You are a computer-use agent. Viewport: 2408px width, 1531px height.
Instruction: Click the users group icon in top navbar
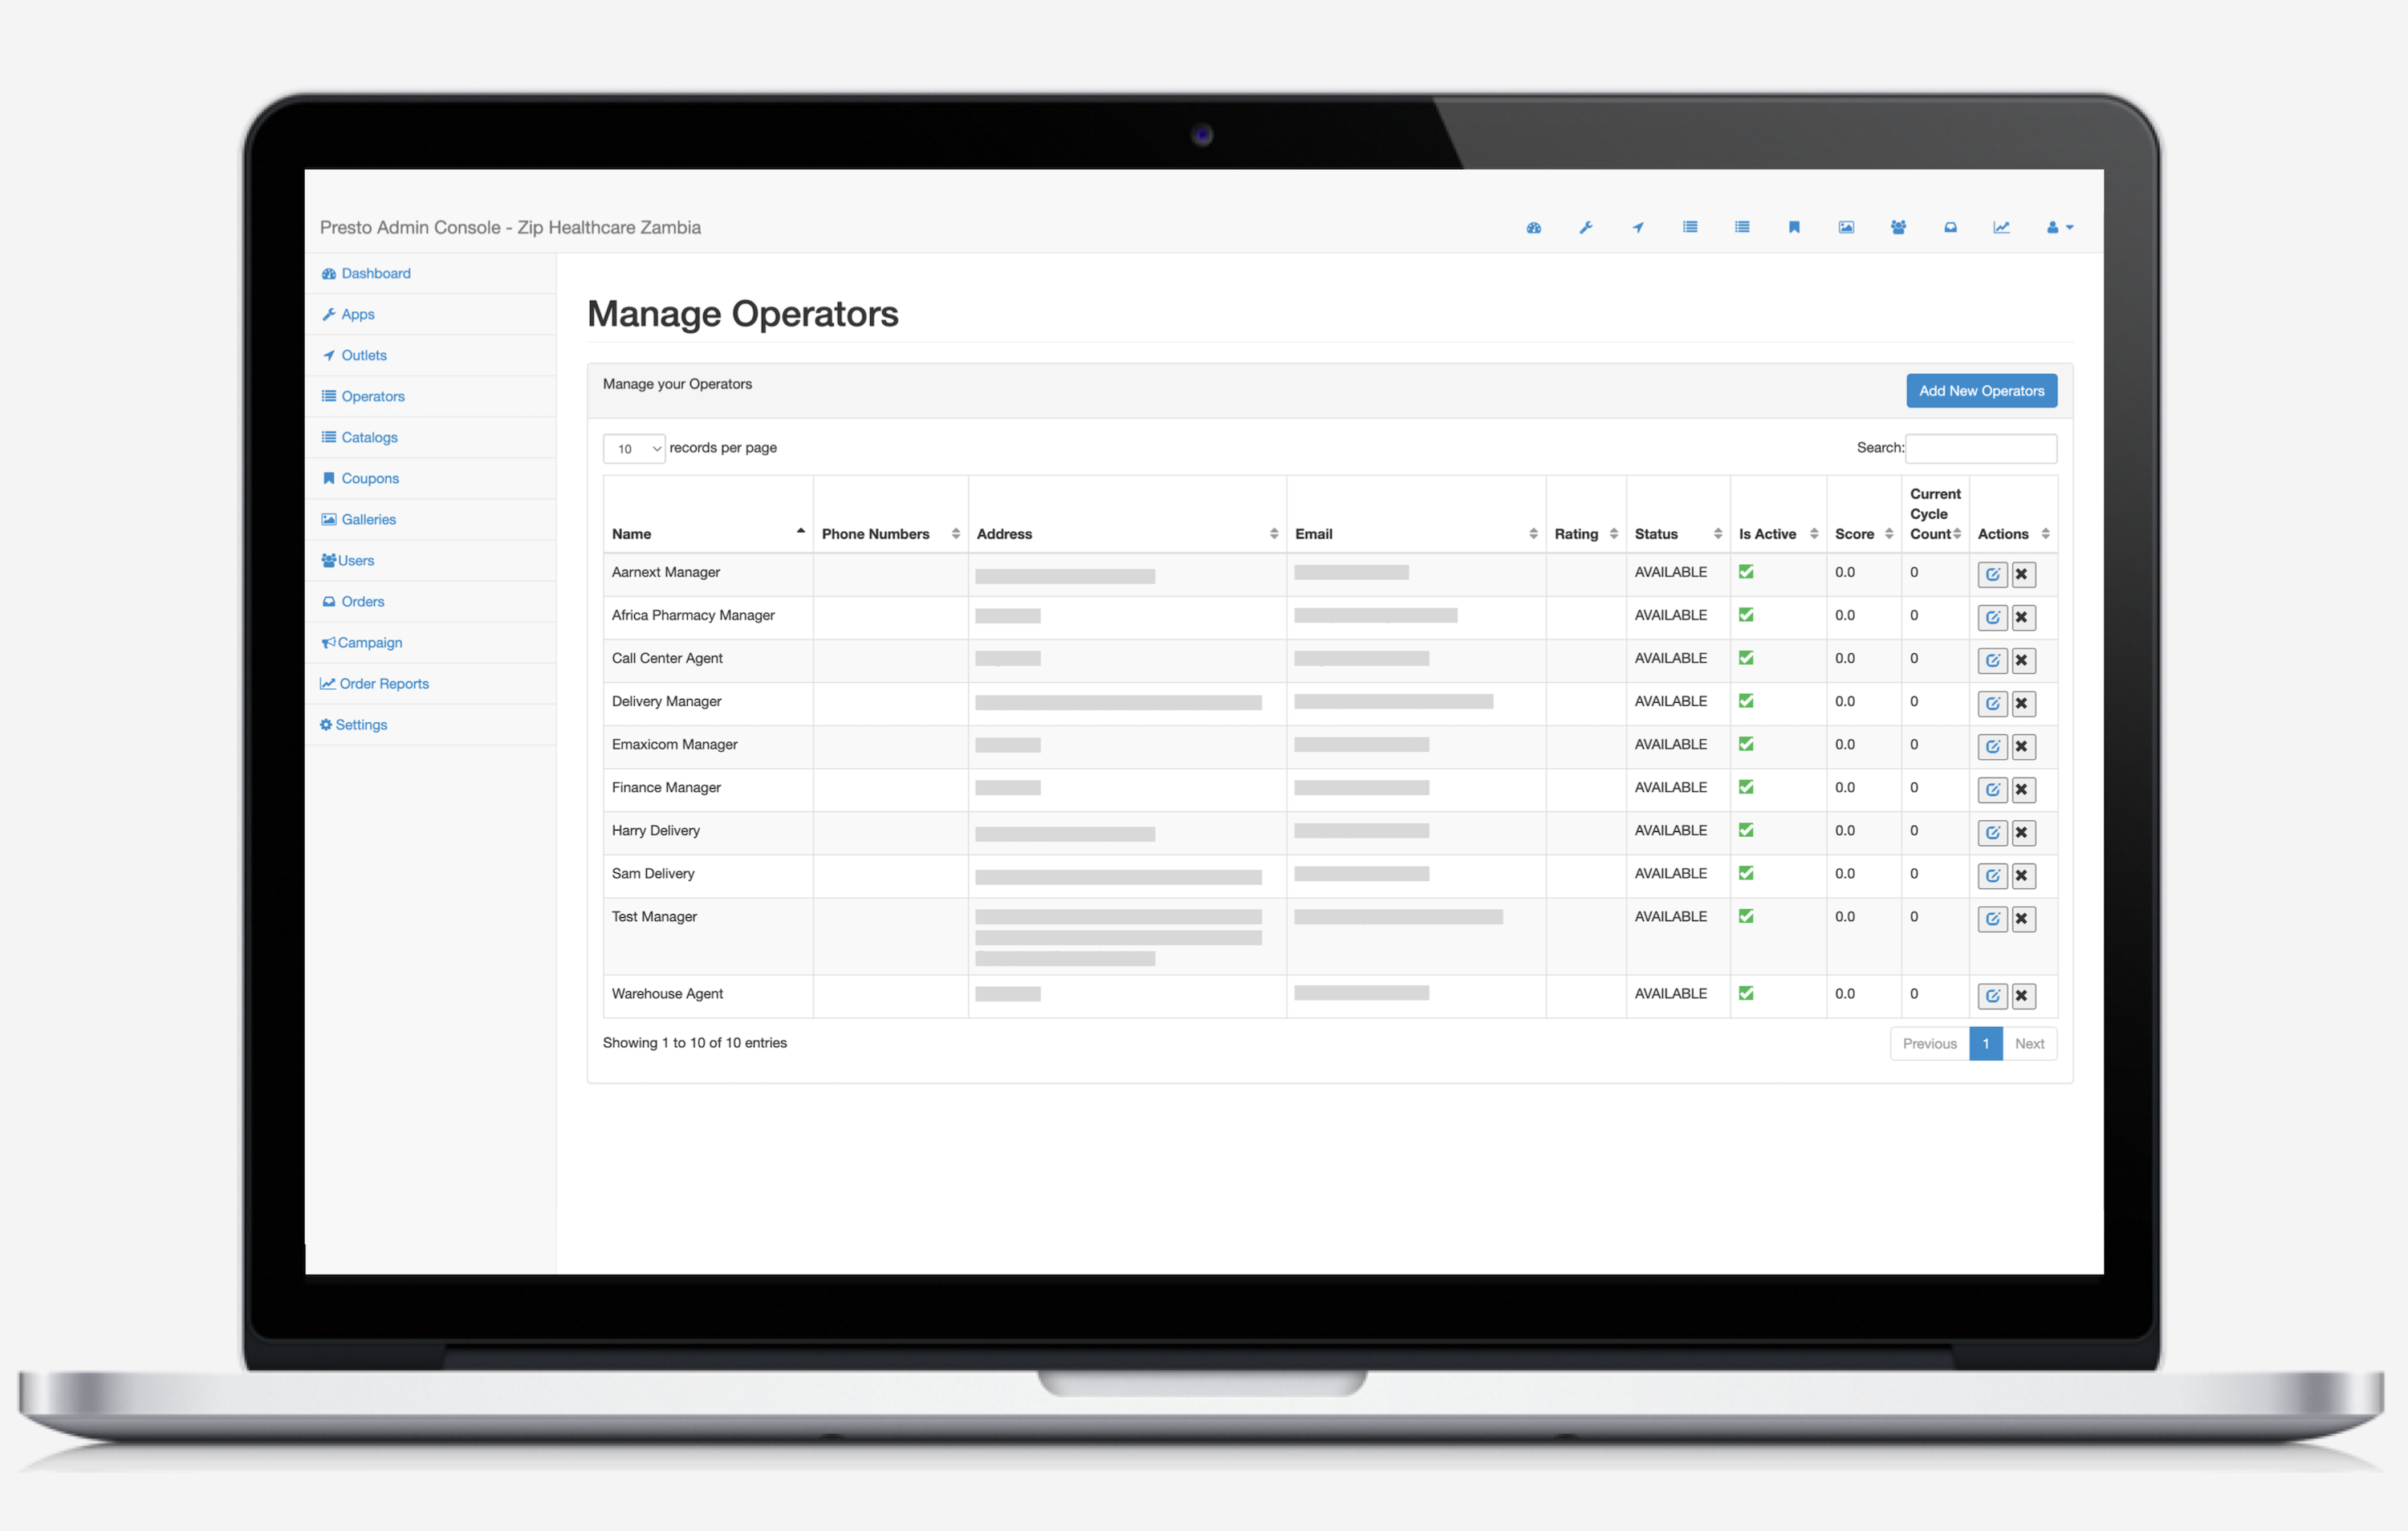[x=1898, y=227]
